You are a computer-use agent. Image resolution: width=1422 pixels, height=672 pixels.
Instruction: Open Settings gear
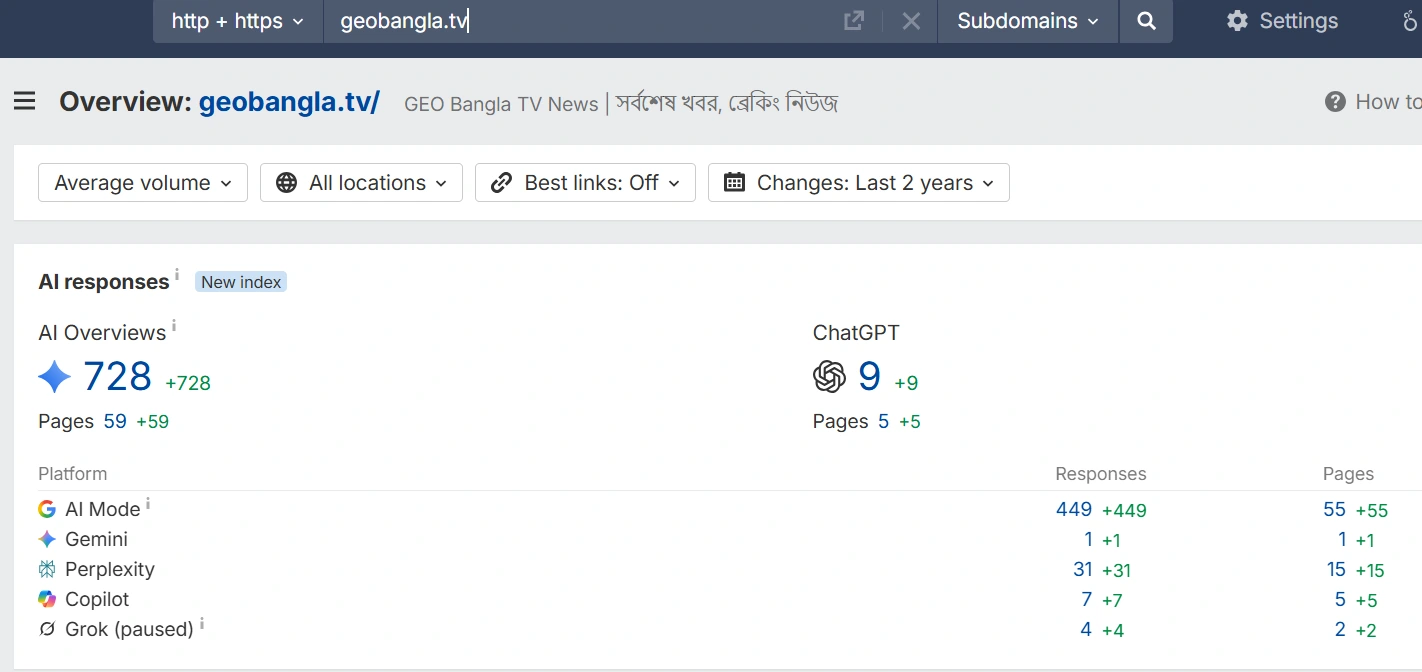(x=1237, y=21)
